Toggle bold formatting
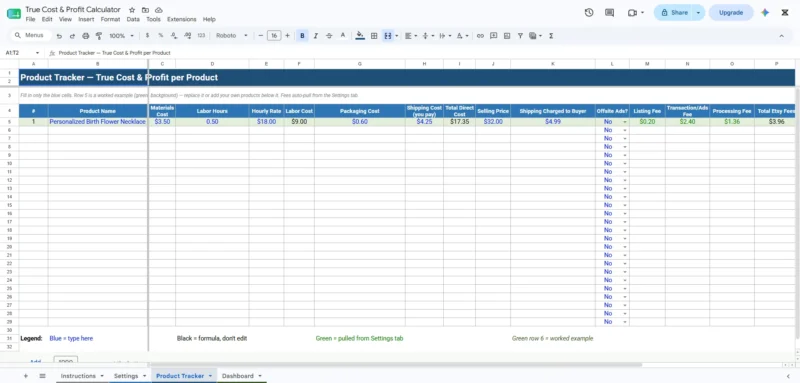Viewport: 800px width, 383px height. click(303, 36)
